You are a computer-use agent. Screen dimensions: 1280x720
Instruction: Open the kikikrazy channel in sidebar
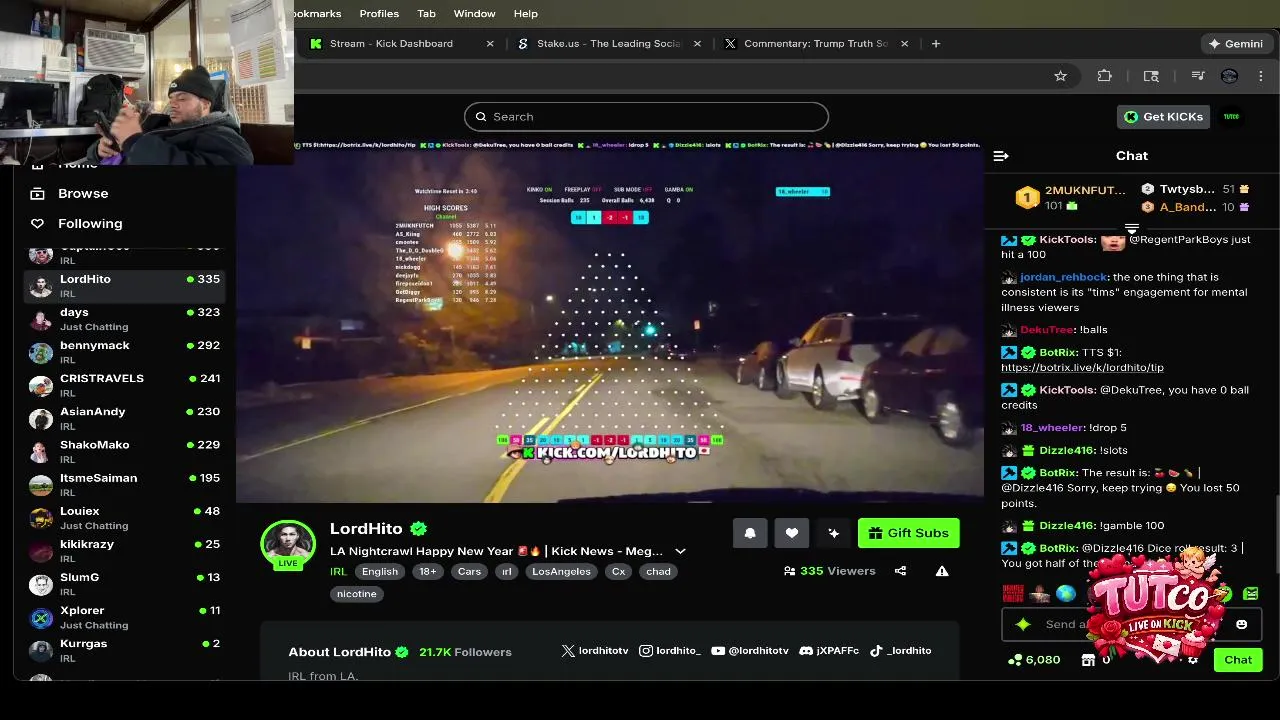click(124, 550)
